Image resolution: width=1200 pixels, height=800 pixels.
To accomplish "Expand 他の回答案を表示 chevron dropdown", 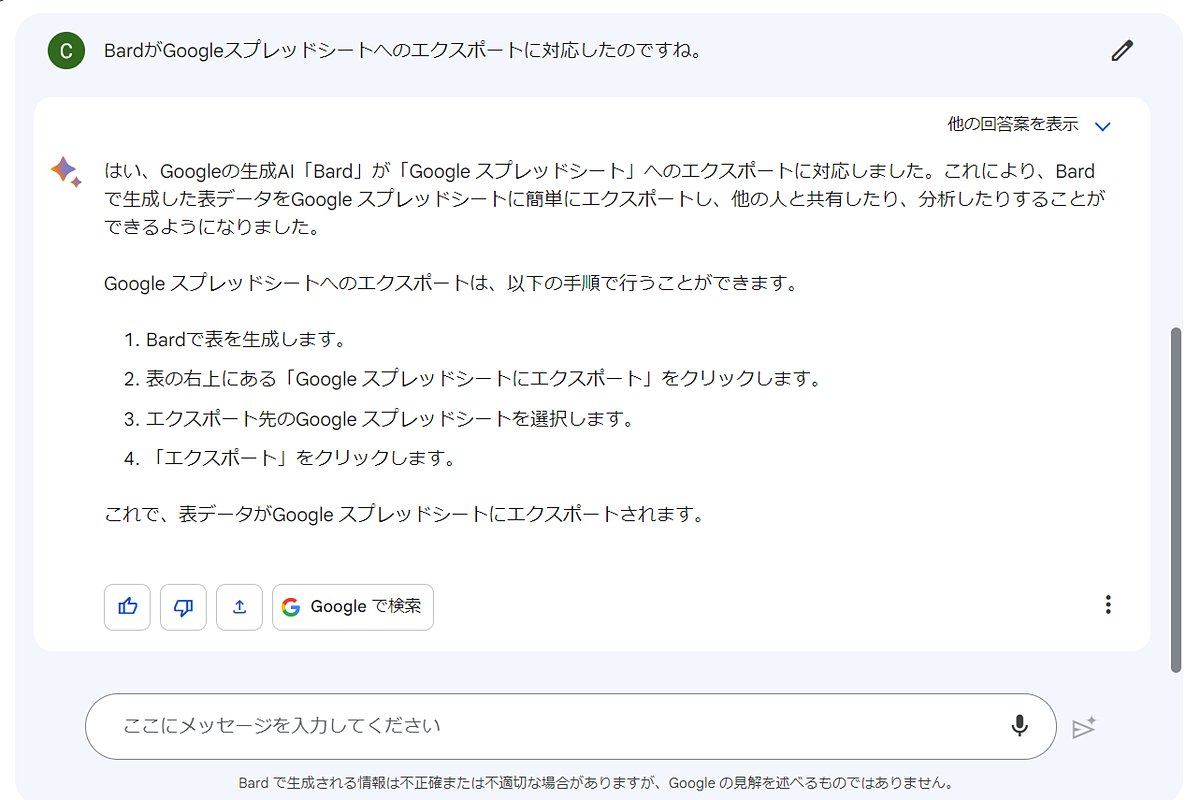I will [x=1103, y=126].
